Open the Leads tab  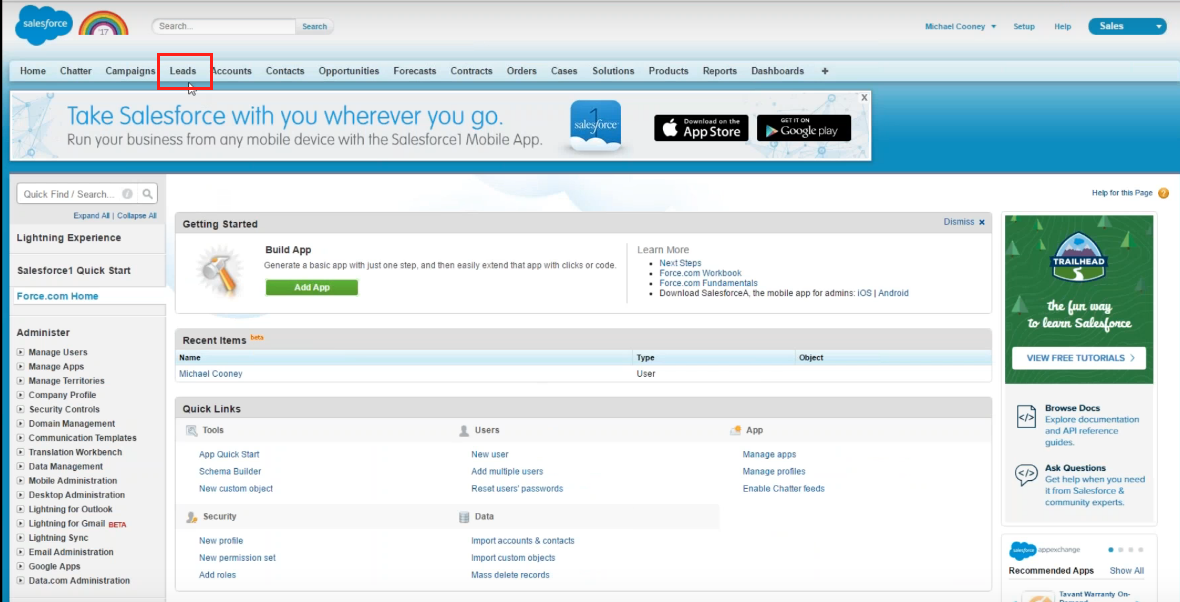coord(183,71)
